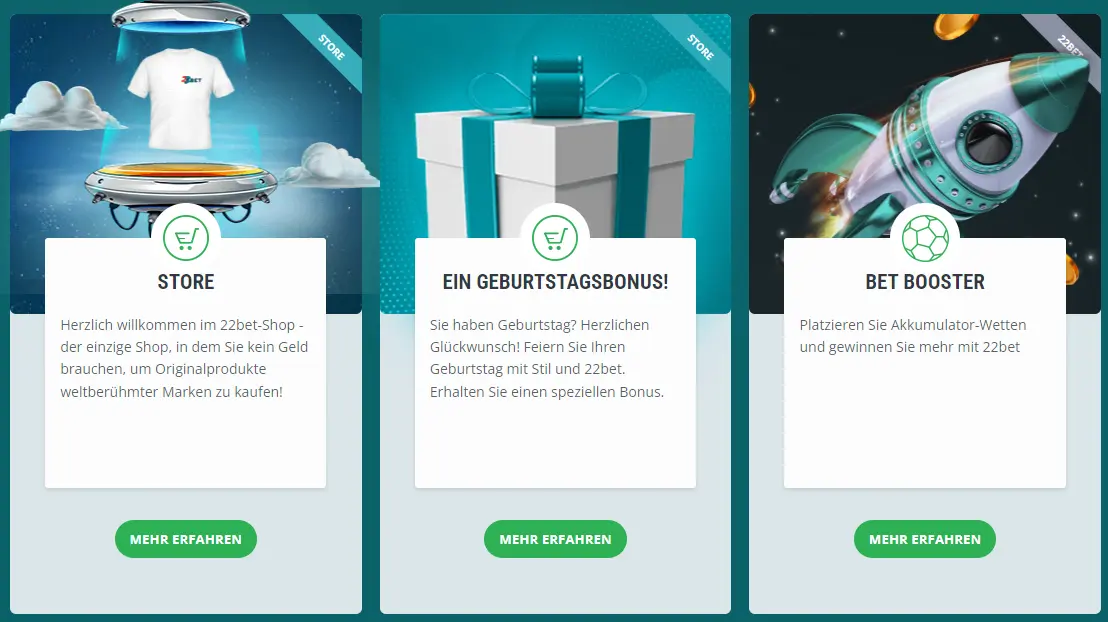Click MEHR ERFAHREN under the Store card
Viewport: 1108px width, 622px height.
[186, 539]
